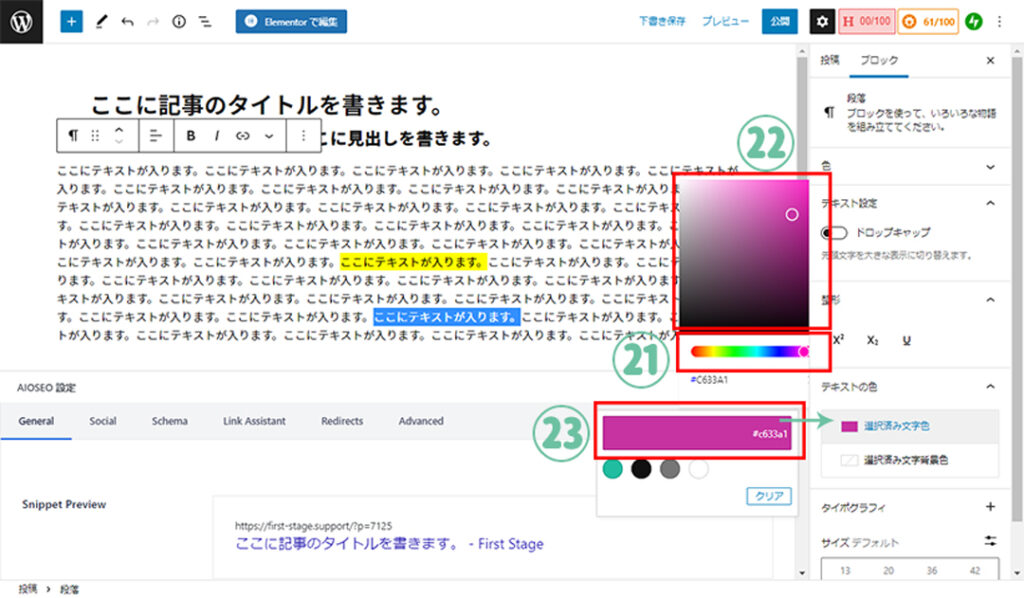Viewport: 1024px width, 598px height.
Task: Click the undo arrow icon
Action: pyautogui.click(x=127, y=21)
